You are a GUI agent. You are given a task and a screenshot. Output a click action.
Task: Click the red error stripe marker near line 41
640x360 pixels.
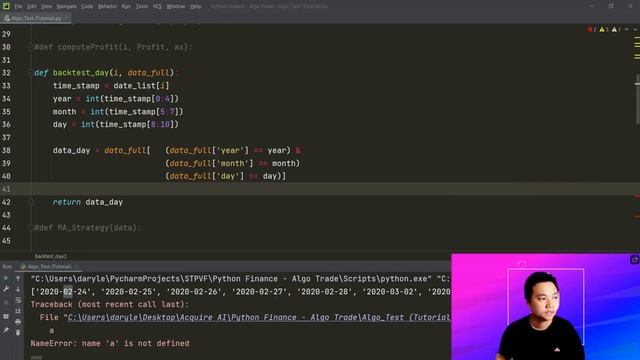pyautogui.click(x=637, y=196)
